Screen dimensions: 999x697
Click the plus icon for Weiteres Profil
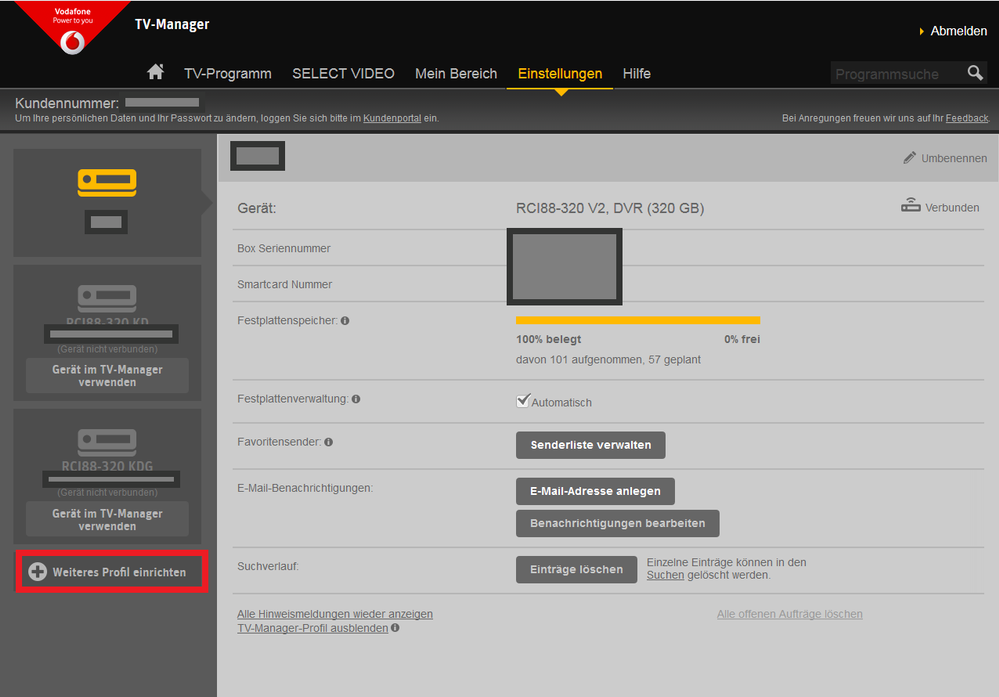point(38,571)
